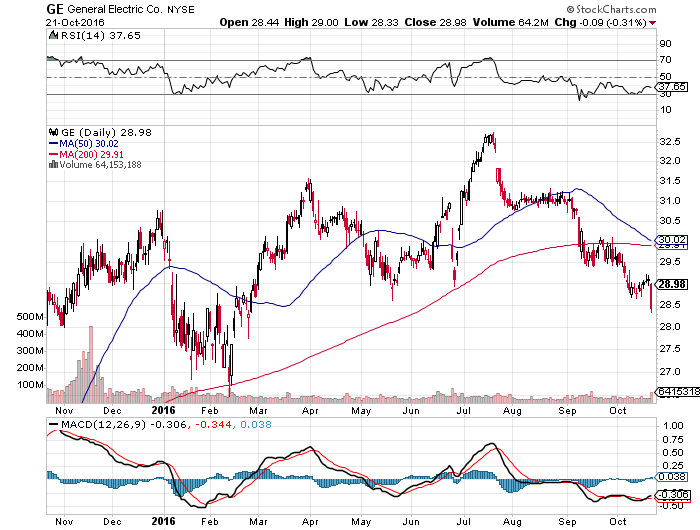This screenshot has width=700, height=530.
Task: Click the 27.0 price axis label
Action: click(670, 372)
